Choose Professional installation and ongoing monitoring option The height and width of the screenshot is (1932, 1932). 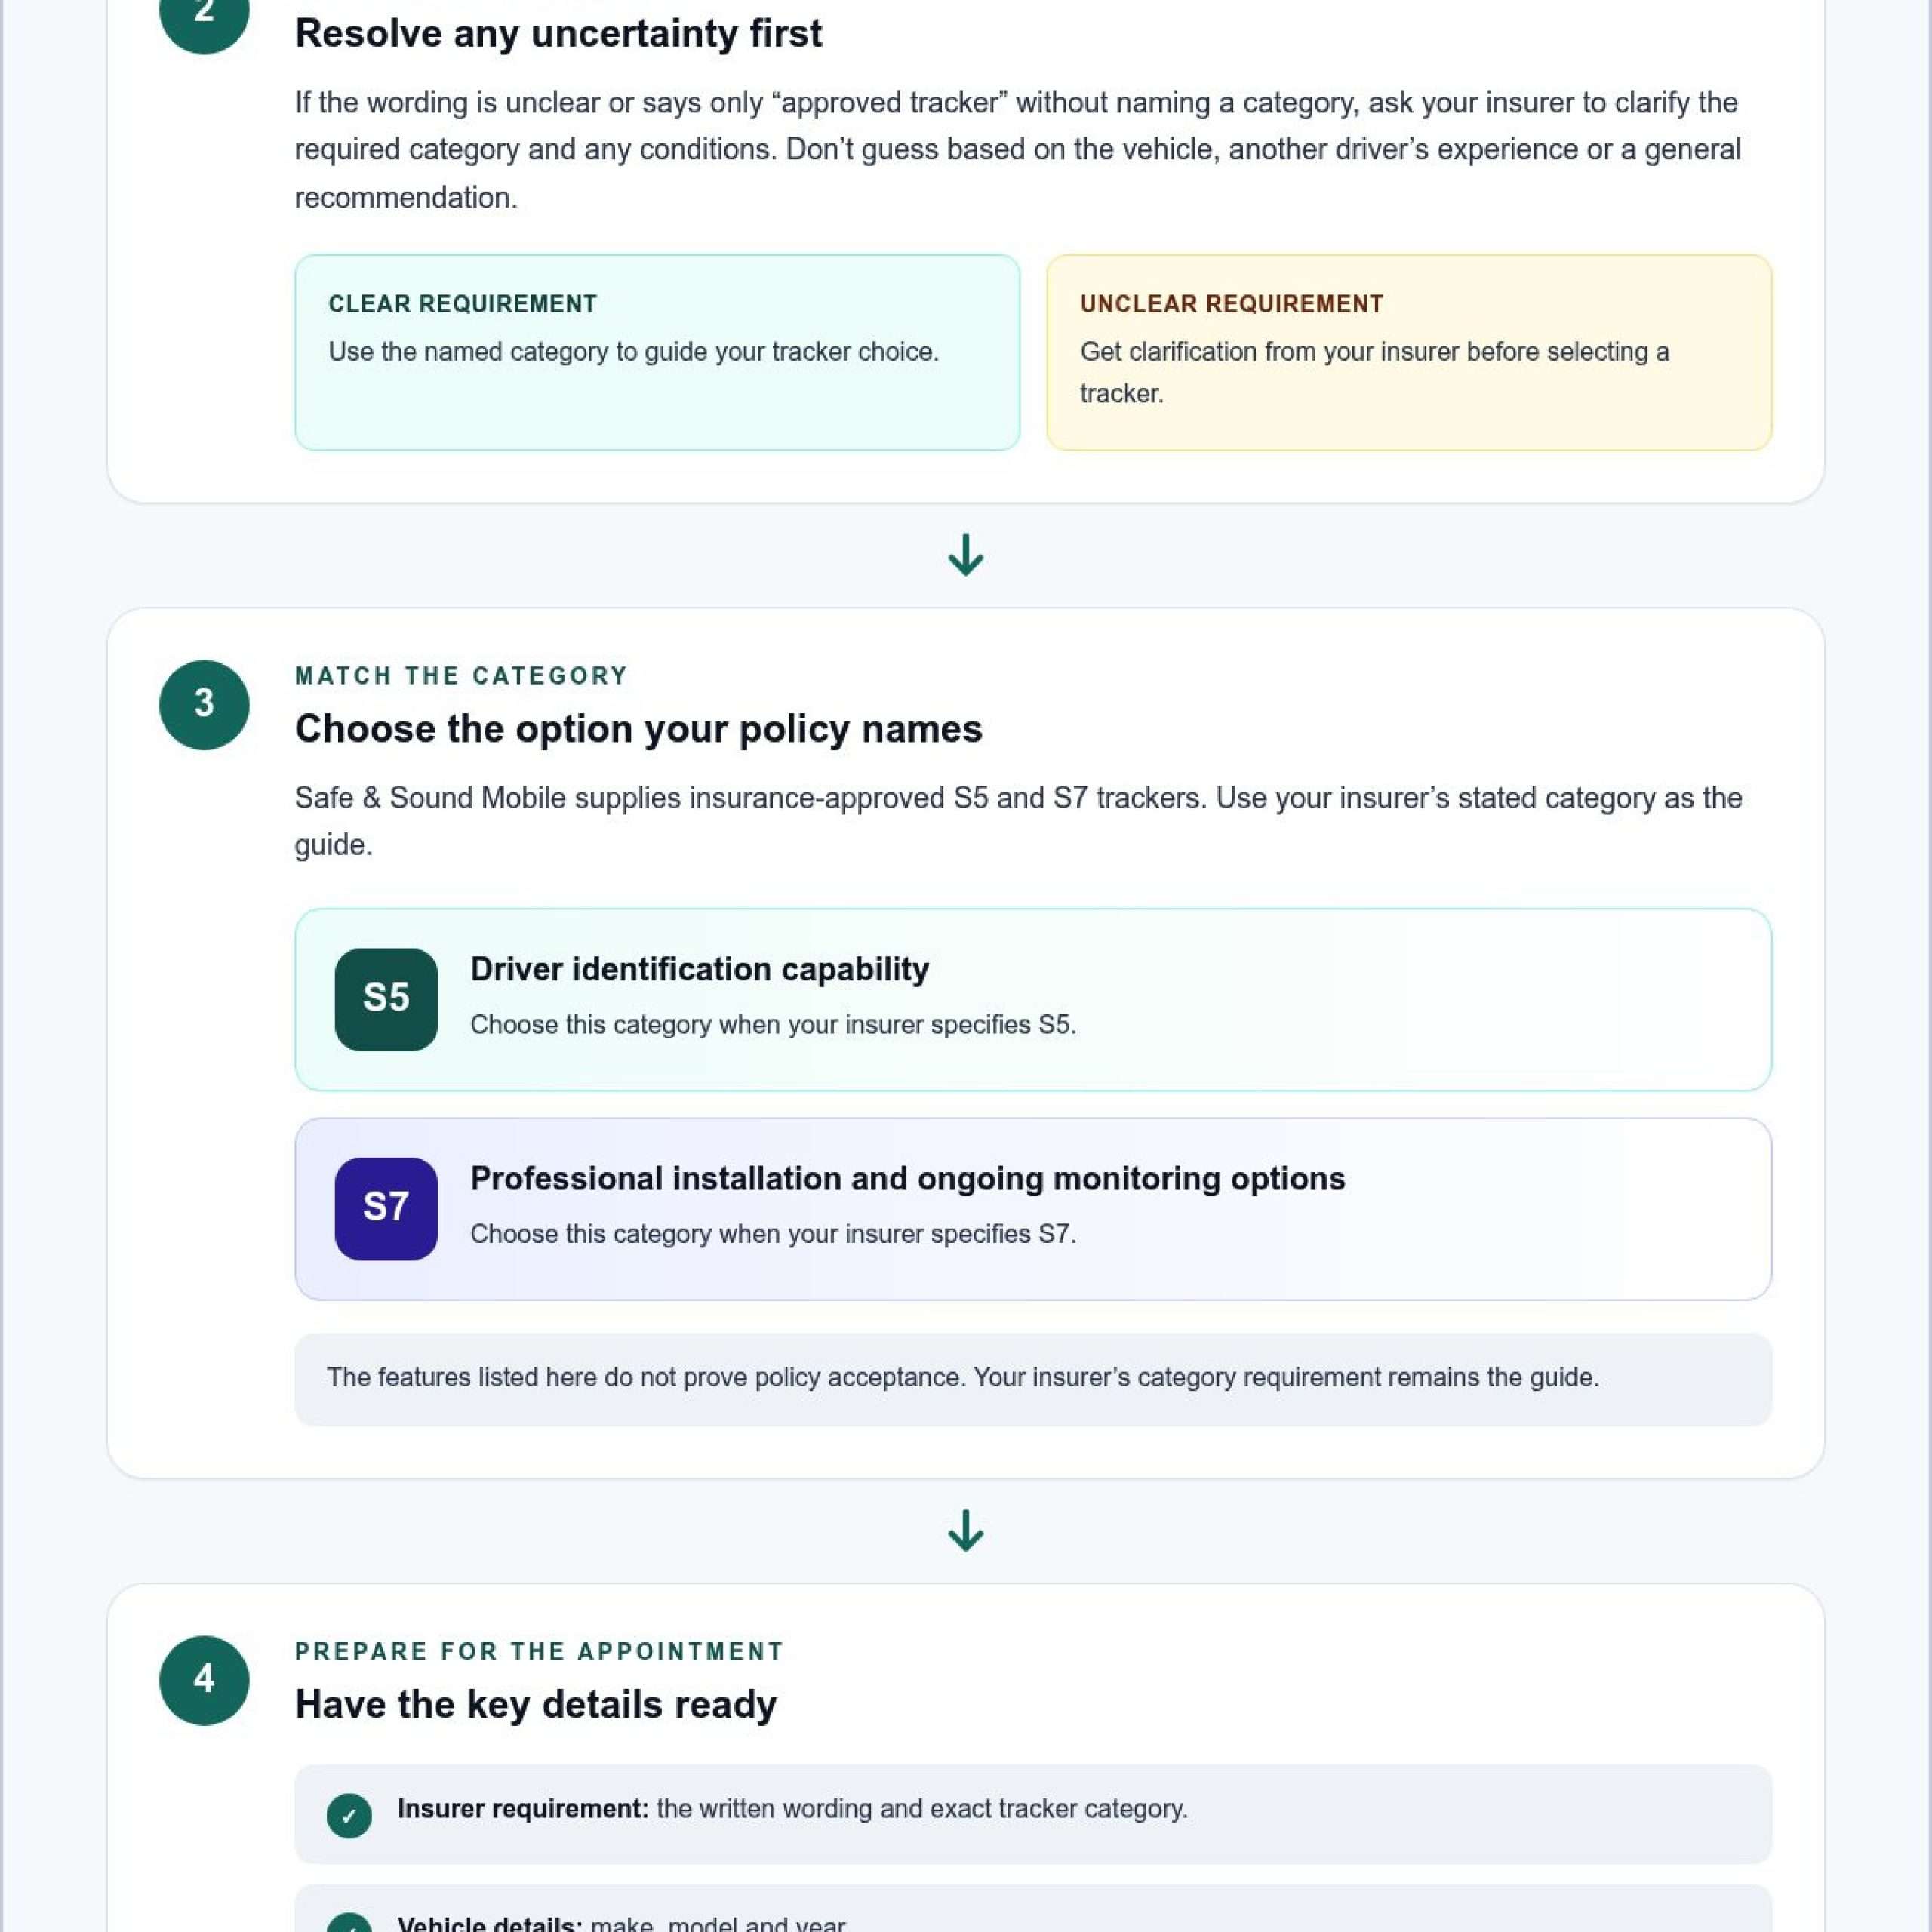pyautogui.click(x=1033, y=1208)
